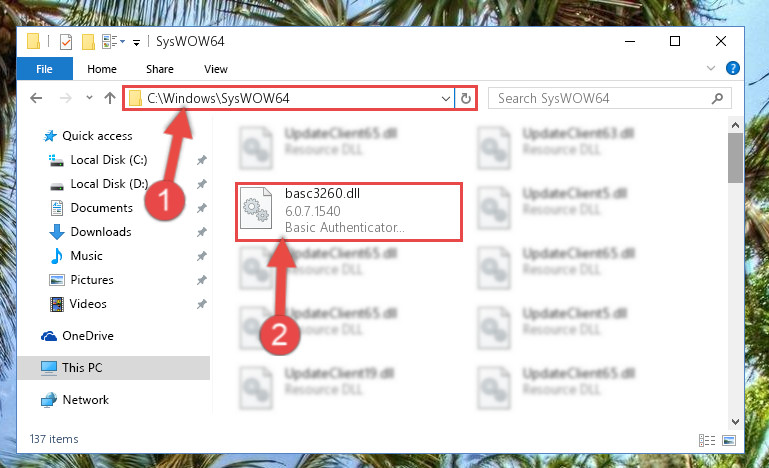
Task: Click the address bar path C:\Windows\SysWOW64
Action: [x=218, y=99]
